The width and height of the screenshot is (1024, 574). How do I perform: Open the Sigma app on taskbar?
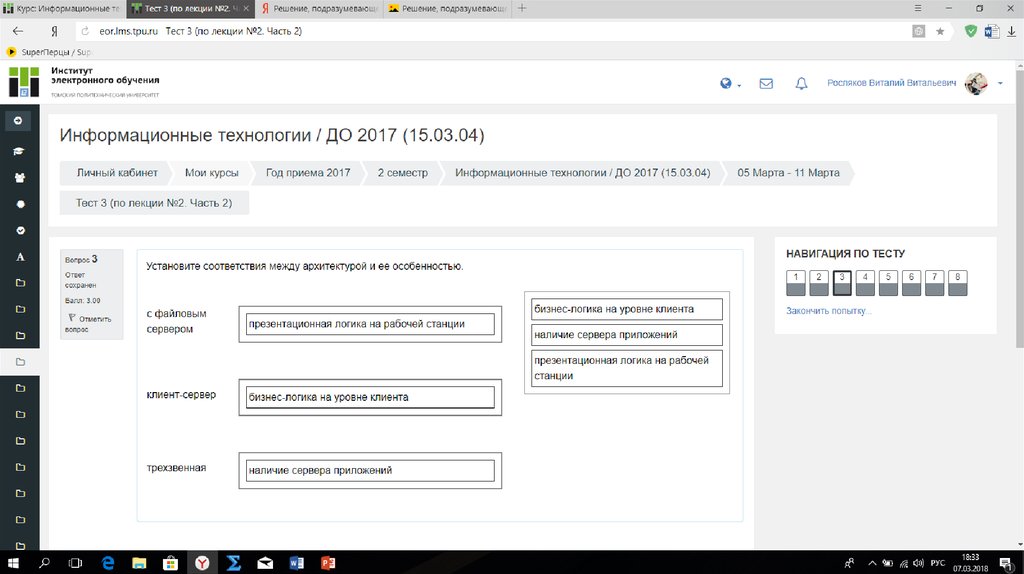coord(234,562)
